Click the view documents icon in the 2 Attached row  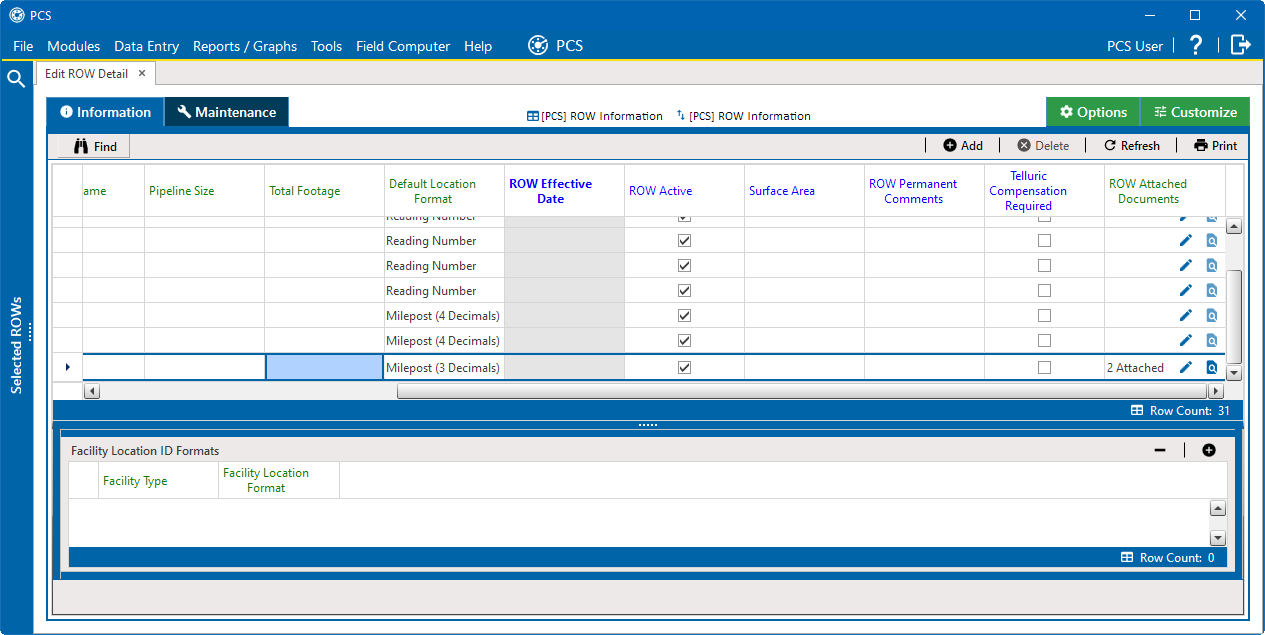pyautogui.click(x=1211, y=367)
